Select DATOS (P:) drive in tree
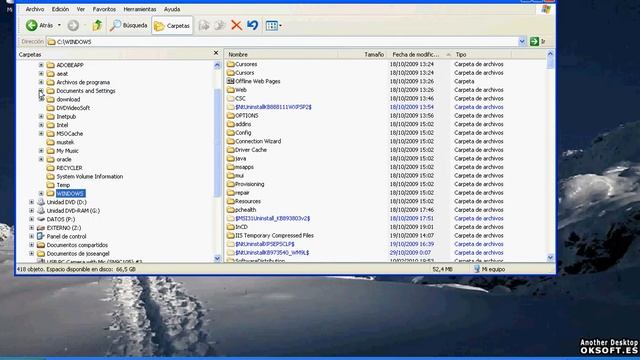The image size is (640, 360). (x=61, y=220)
